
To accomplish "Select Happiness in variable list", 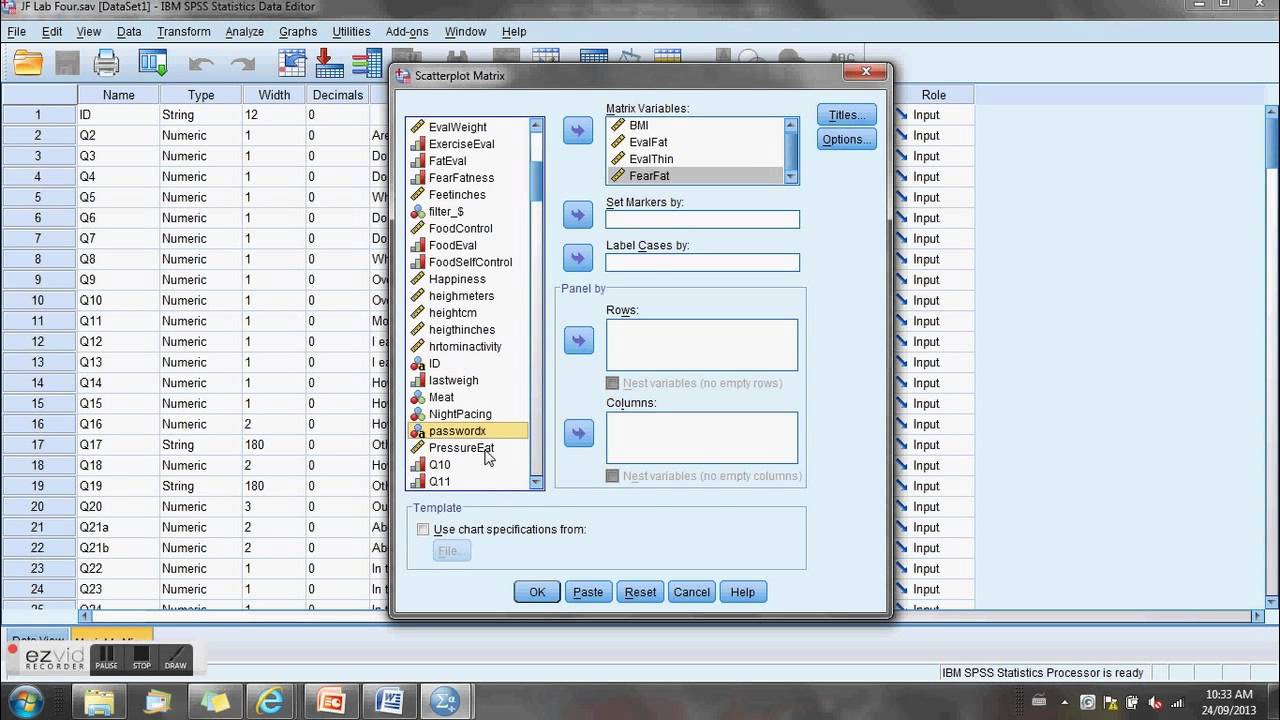I will (x=457, y=279).
